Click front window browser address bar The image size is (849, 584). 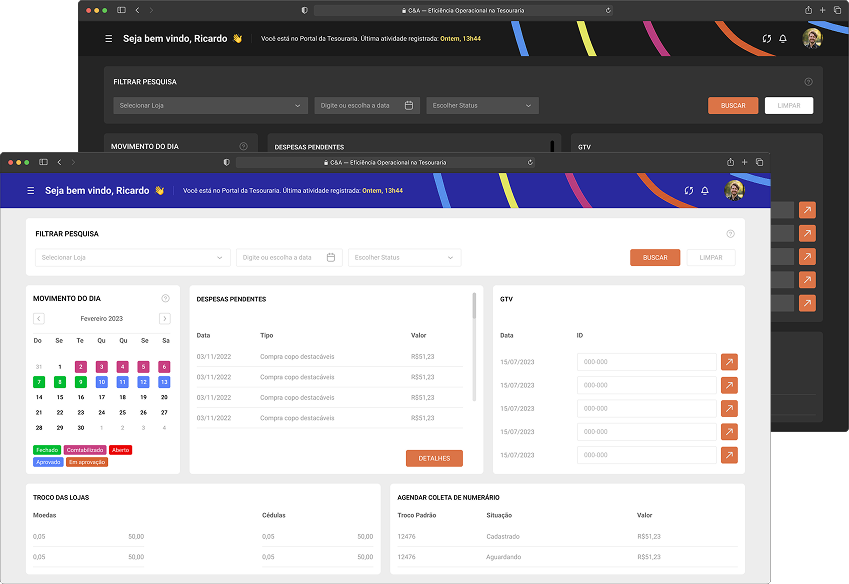click(386, 162)
